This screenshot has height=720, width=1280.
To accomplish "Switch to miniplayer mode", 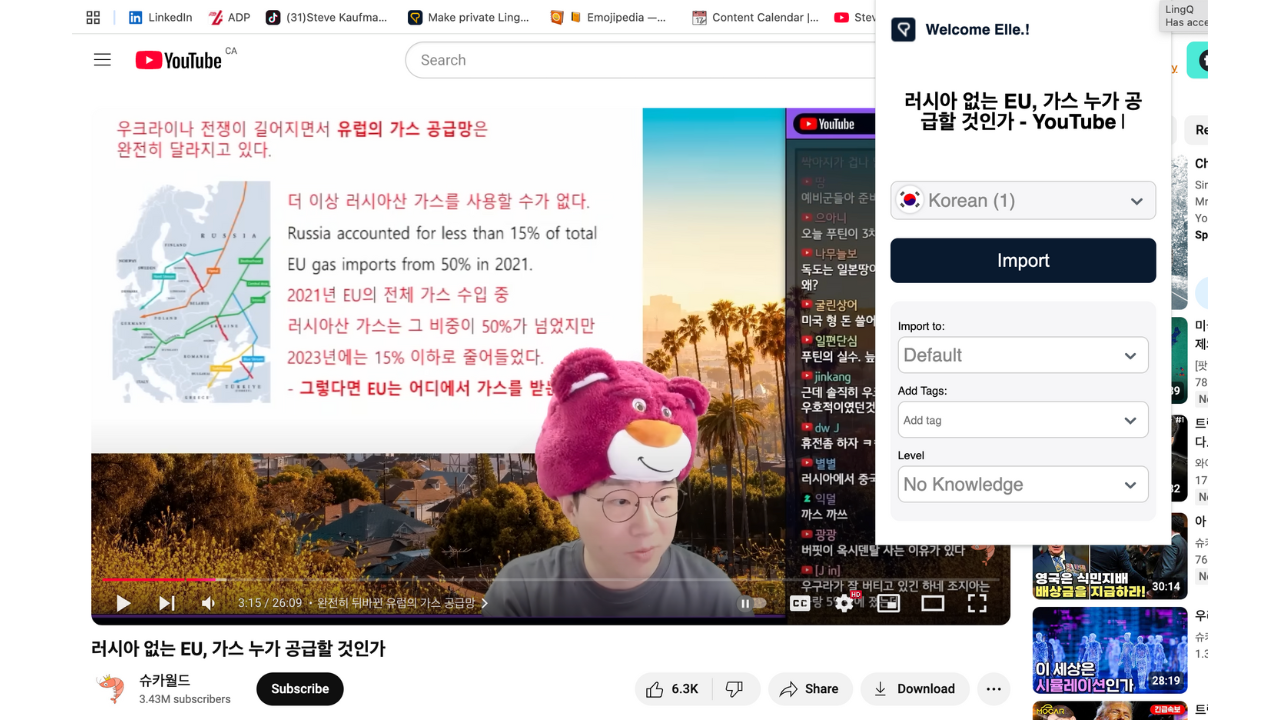I will coord(889,603).
